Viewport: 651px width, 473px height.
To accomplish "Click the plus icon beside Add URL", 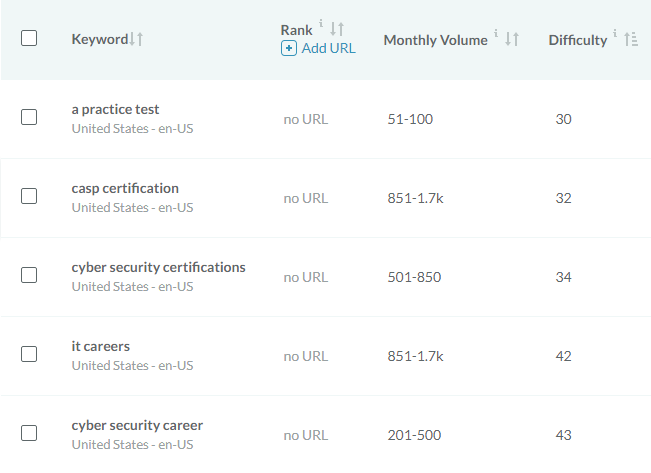I will click(289, 48).
